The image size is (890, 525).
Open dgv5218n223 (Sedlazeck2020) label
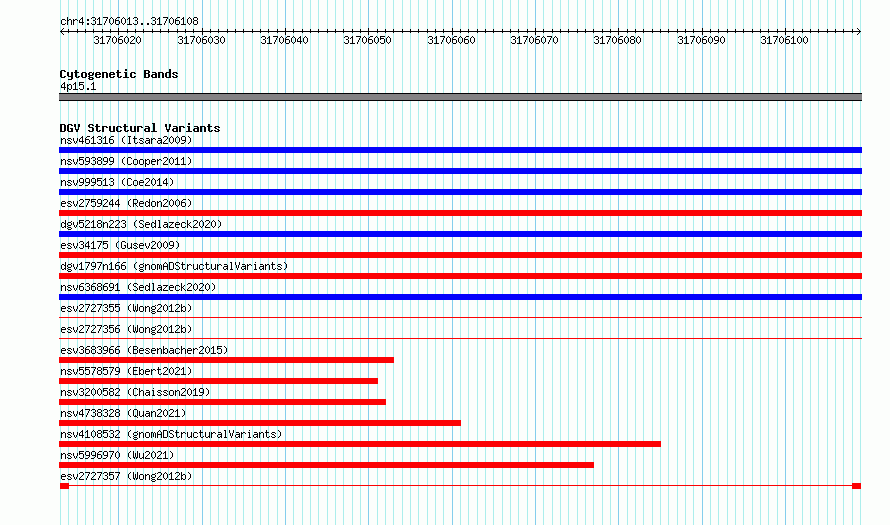point(141,224)
